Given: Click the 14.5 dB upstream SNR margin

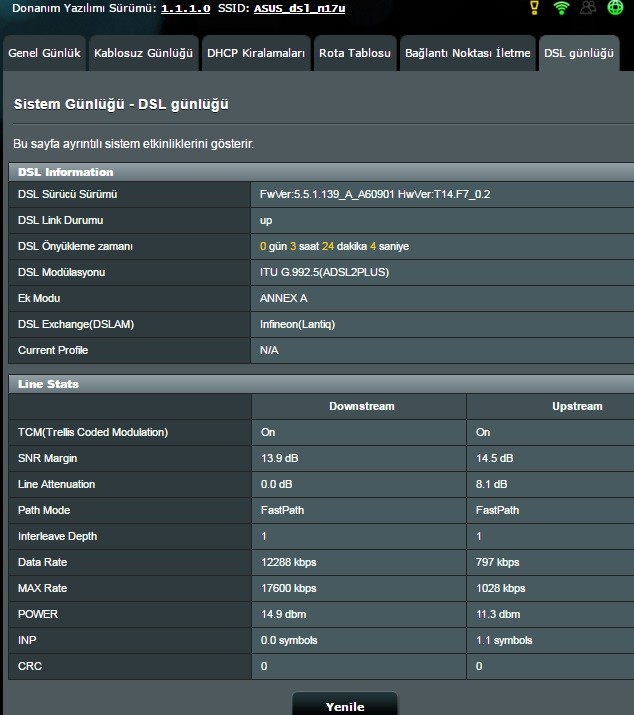Looking at the screenshot, I should click(x=494, y=458).
